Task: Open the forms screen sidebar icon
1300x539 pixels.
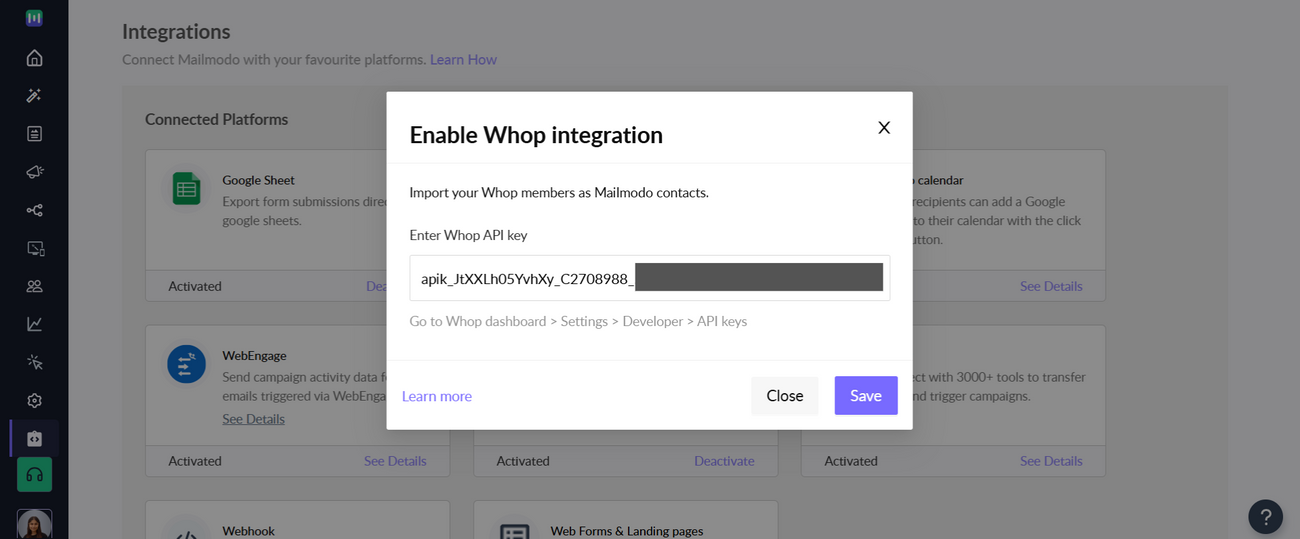Action: tap(34, 248)
